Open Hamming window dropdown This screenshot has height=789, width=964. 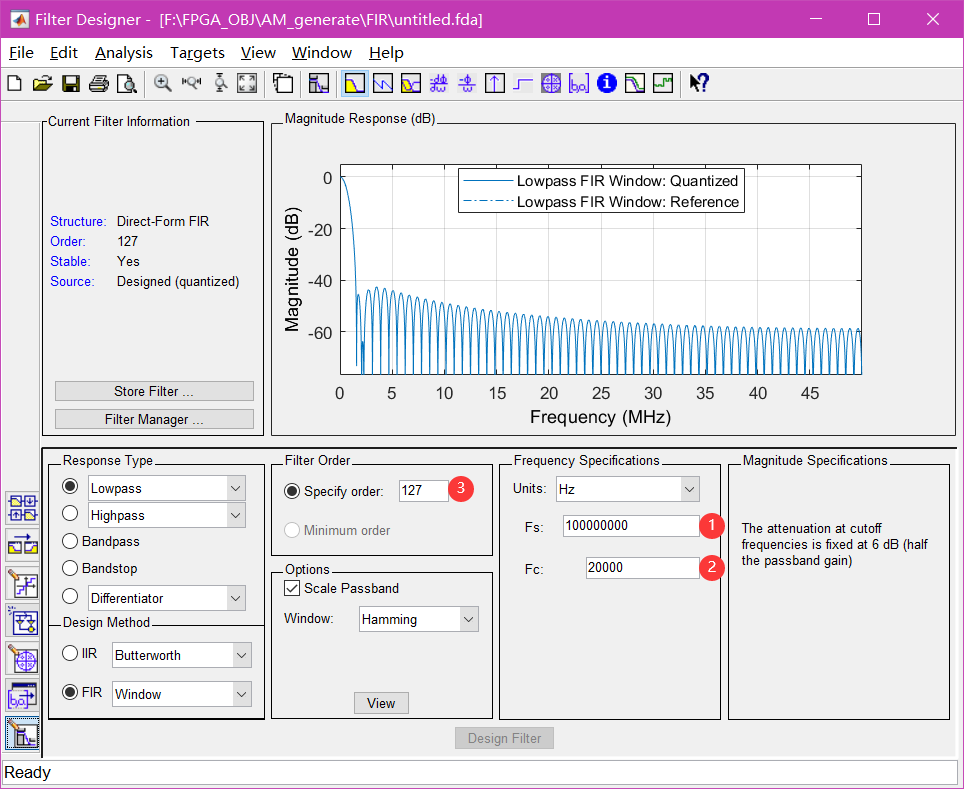468,619
